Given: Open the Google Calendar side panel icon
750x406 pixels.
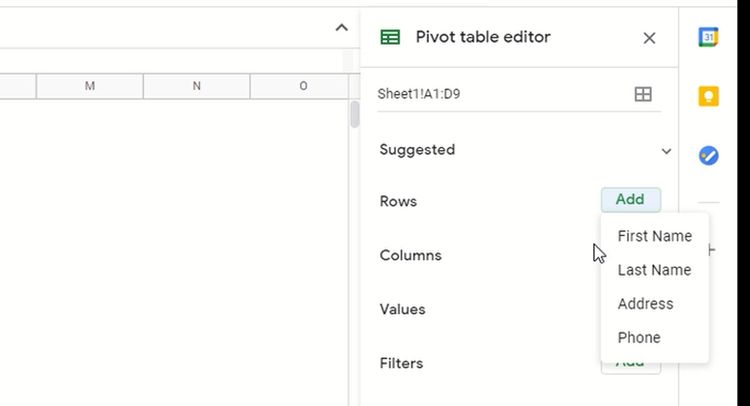Looking at the screenshot, I should [709, 37].
